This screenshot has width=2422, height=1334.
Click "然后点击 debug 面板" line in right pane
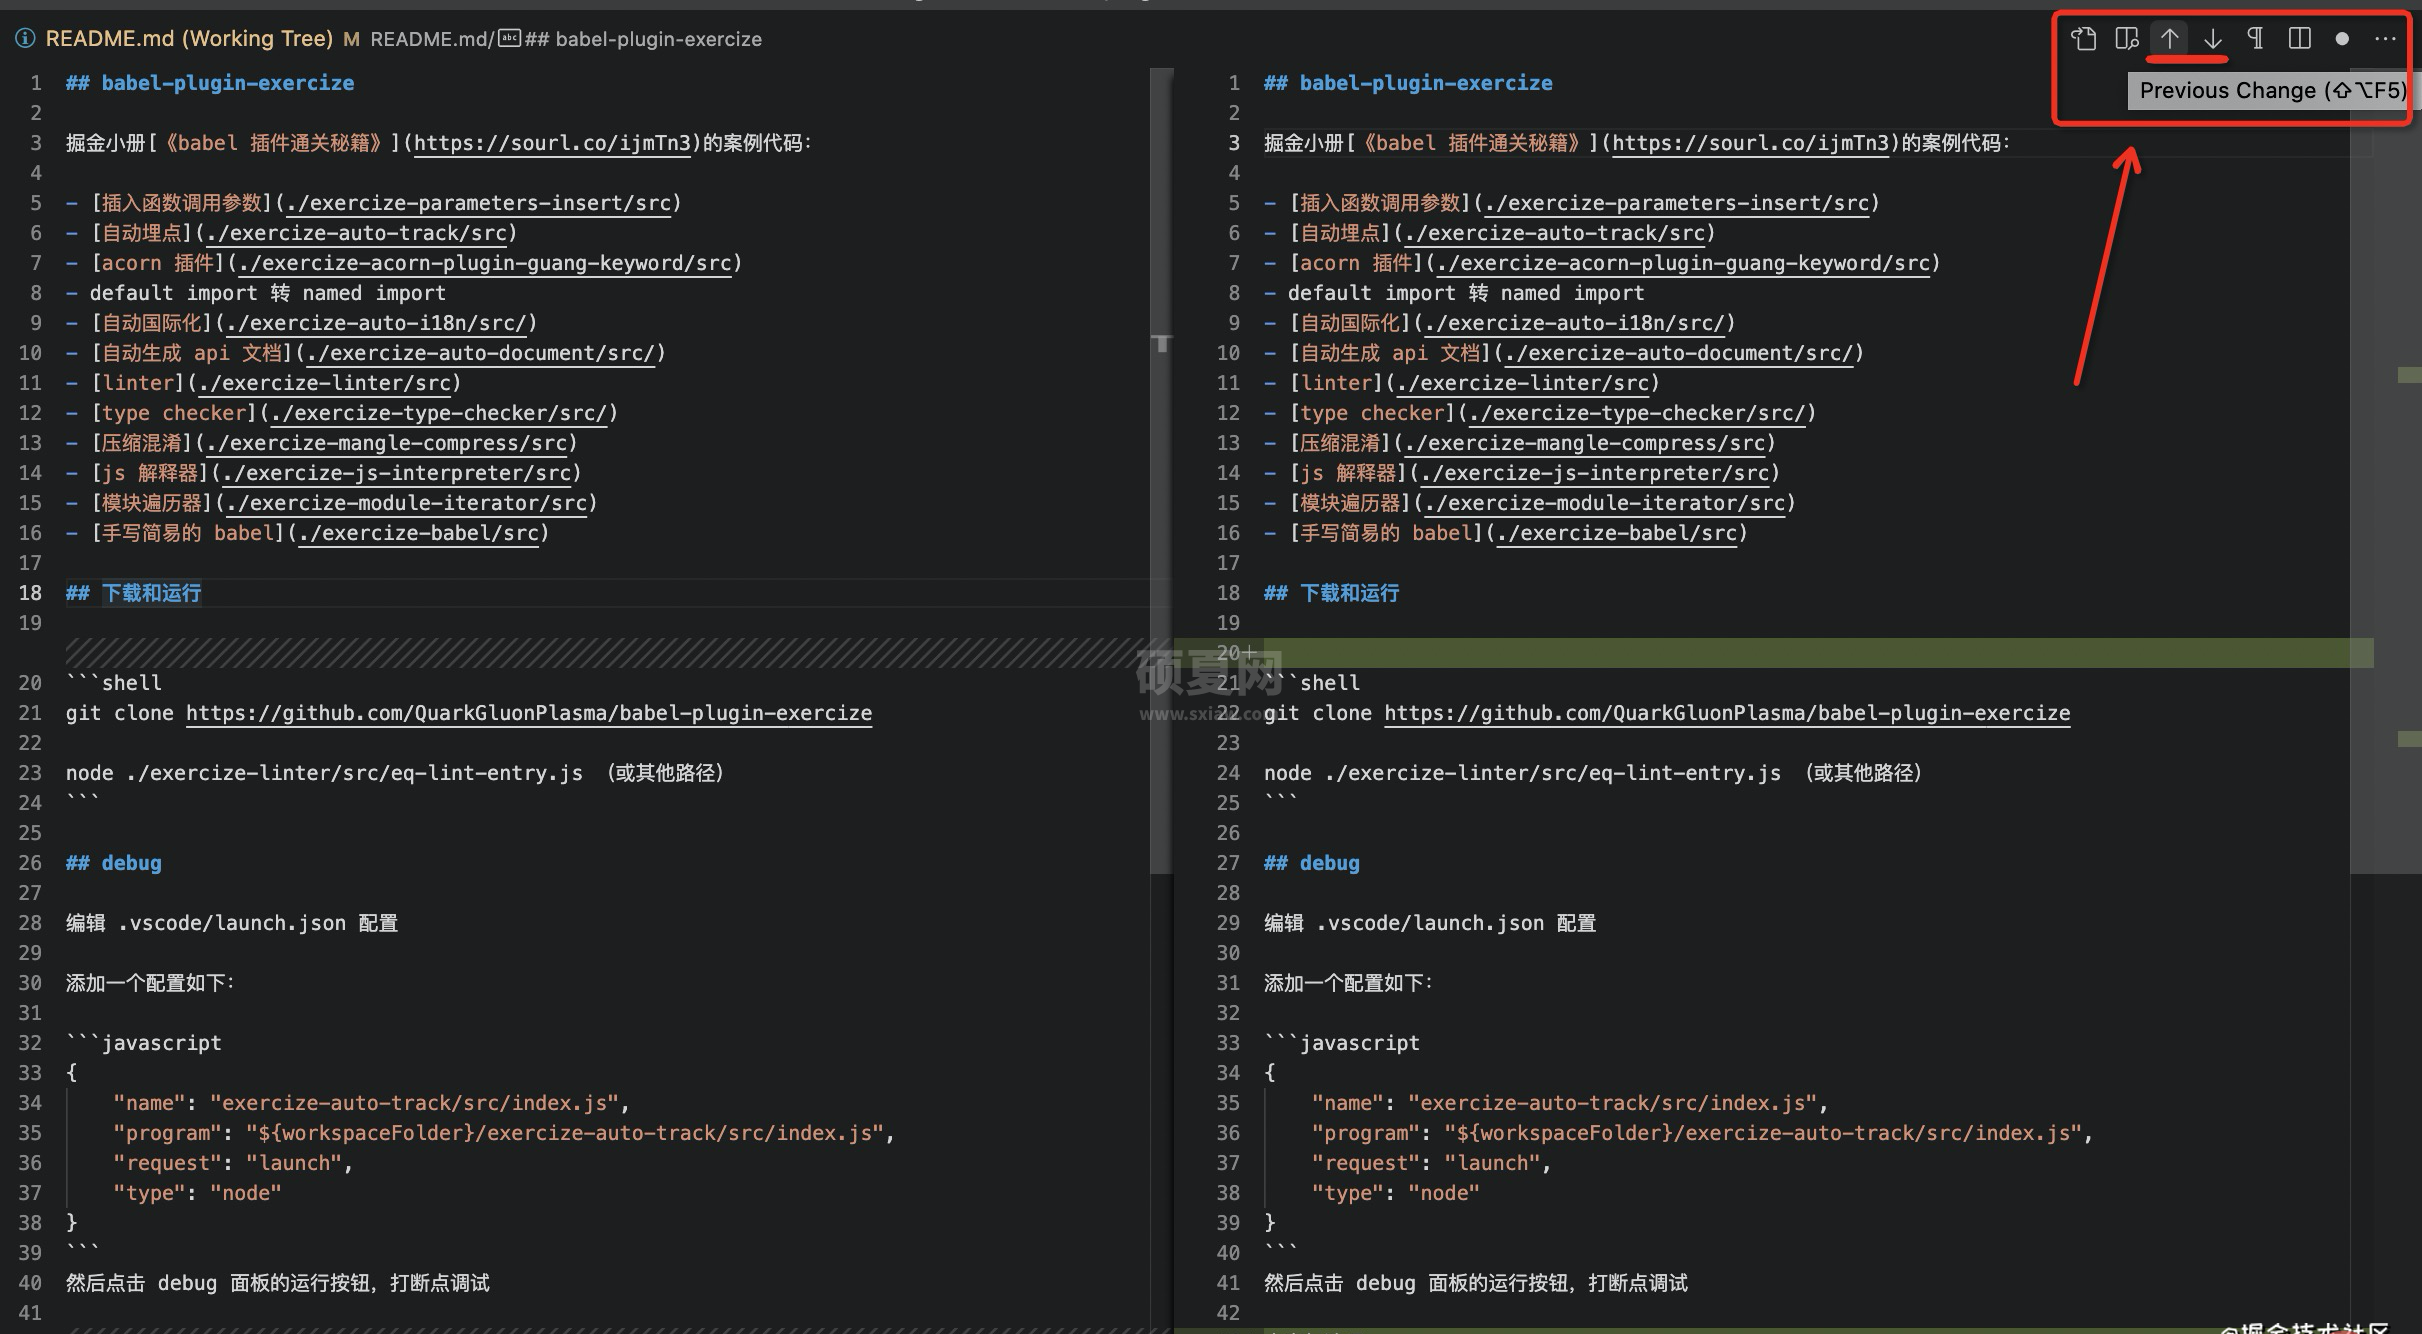tap(1476, 1283)
